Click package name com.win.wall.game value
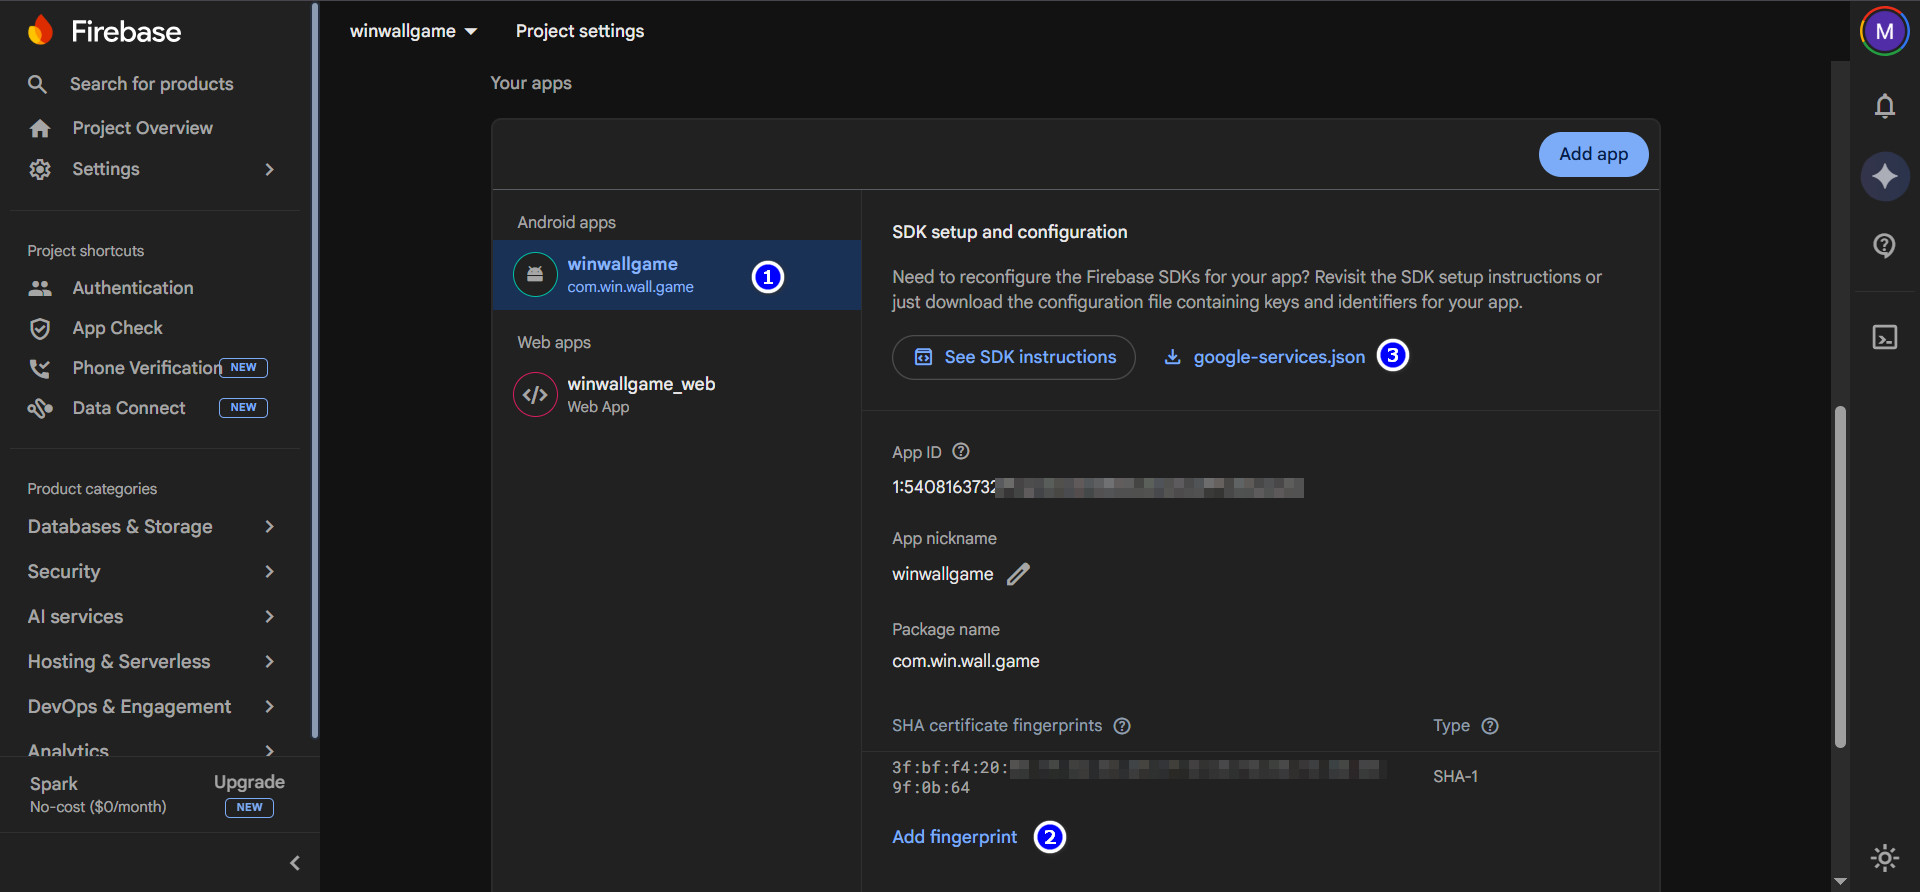1920x892 pixels. click(x=965, y=661)
